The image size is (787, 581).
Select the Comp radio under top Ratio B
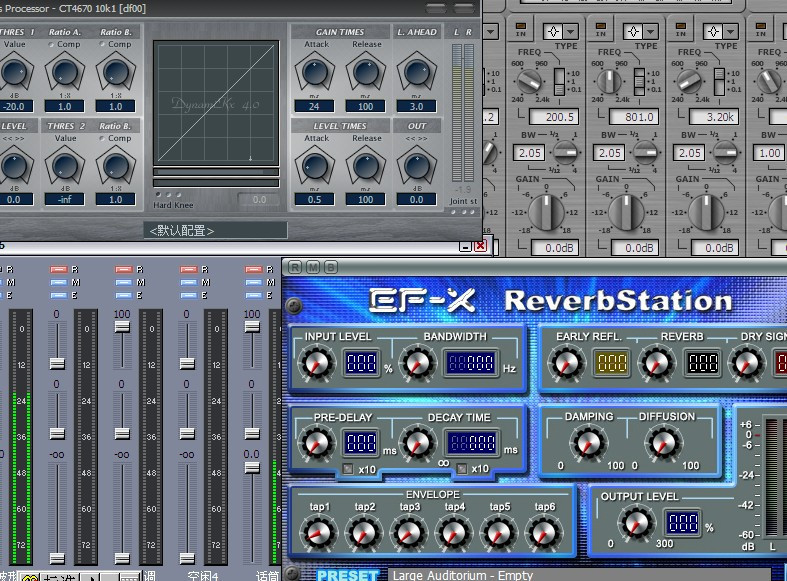point(102,44)
